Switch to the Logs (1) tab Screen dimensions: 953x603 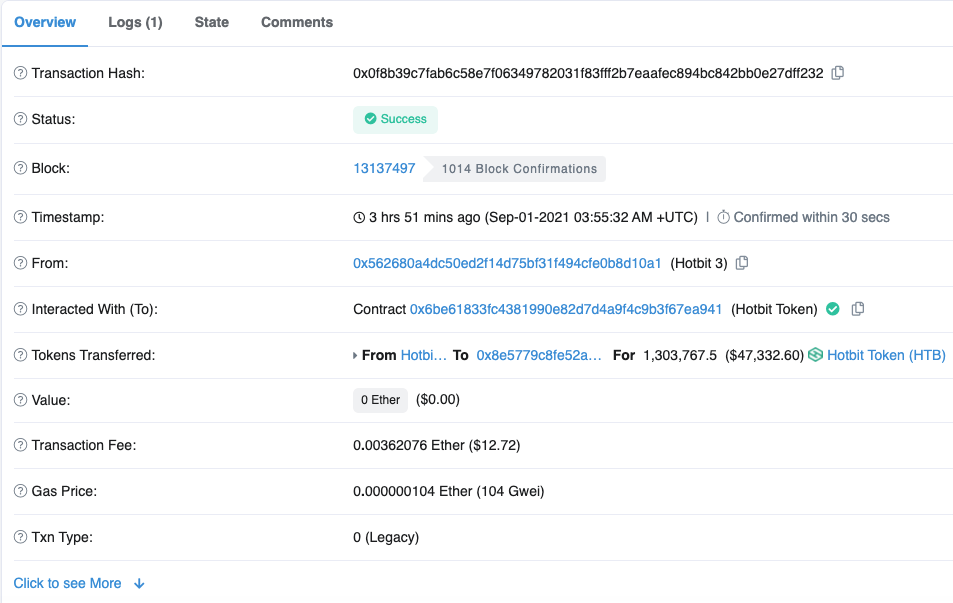(135, 22)
